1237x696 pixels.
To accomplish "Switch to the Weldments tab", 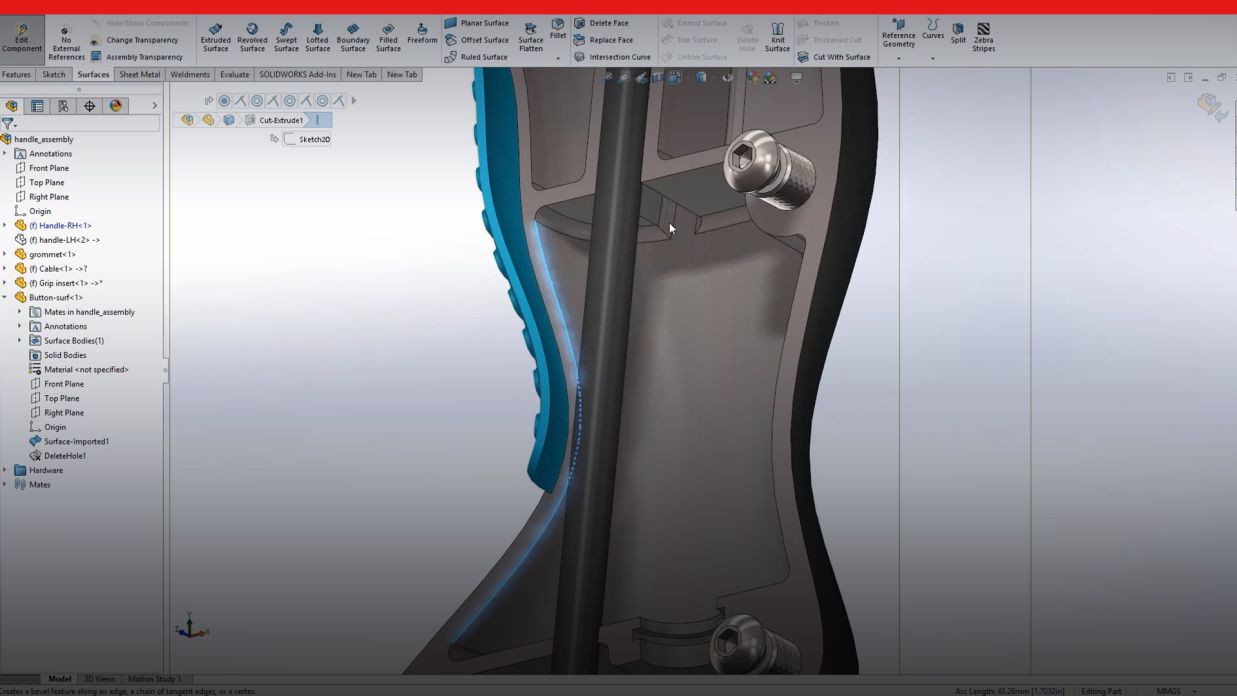I will click(190, 75).
